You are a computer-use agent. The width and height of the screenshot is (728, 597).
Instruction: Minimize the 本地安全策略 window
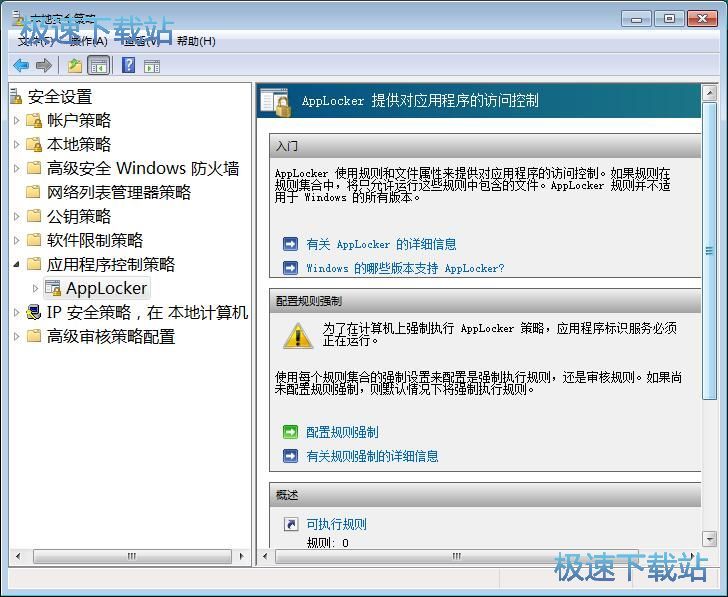[x=637, y=19]
